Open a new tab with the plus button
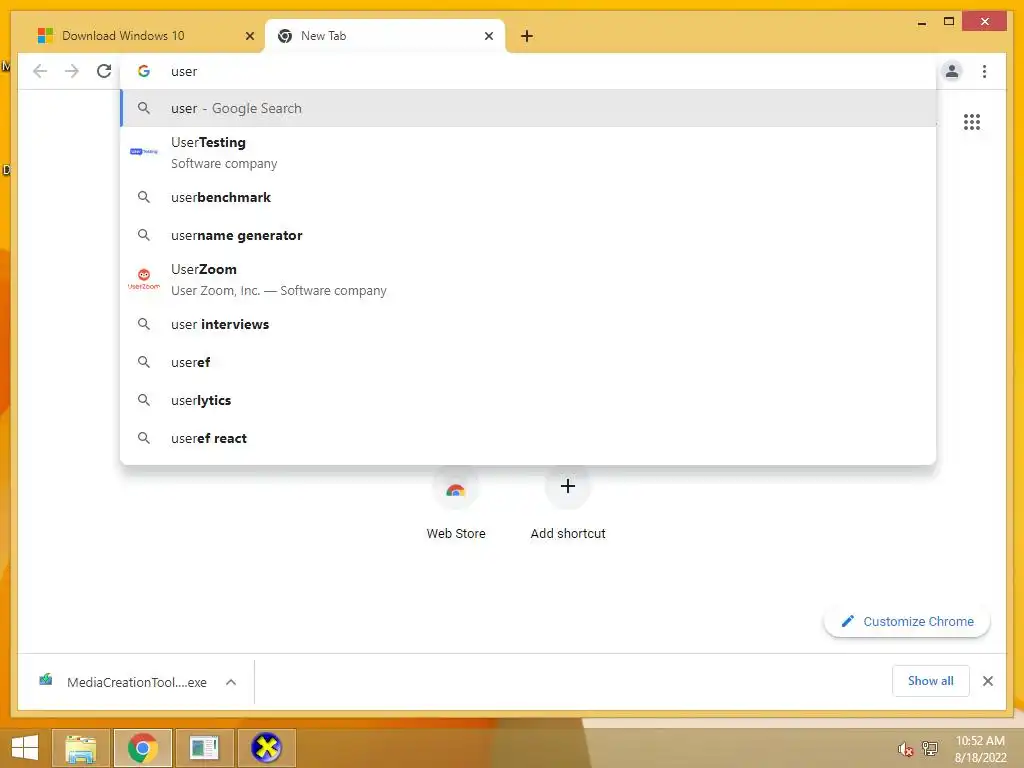 coord(527,36)
